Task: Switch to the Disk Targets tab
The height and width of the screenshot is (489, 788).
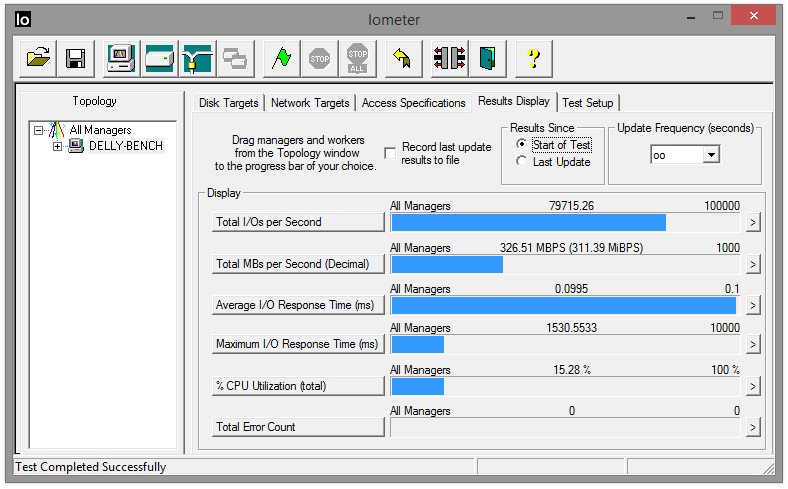Action: [229, 103]
